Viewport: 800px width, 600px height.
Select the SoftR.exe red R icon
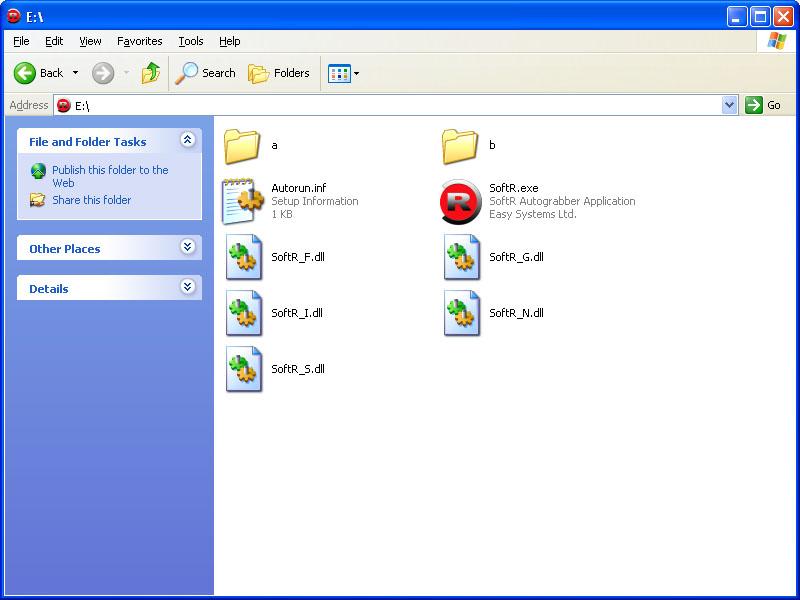pyautogui.click(x=460, y=202)
